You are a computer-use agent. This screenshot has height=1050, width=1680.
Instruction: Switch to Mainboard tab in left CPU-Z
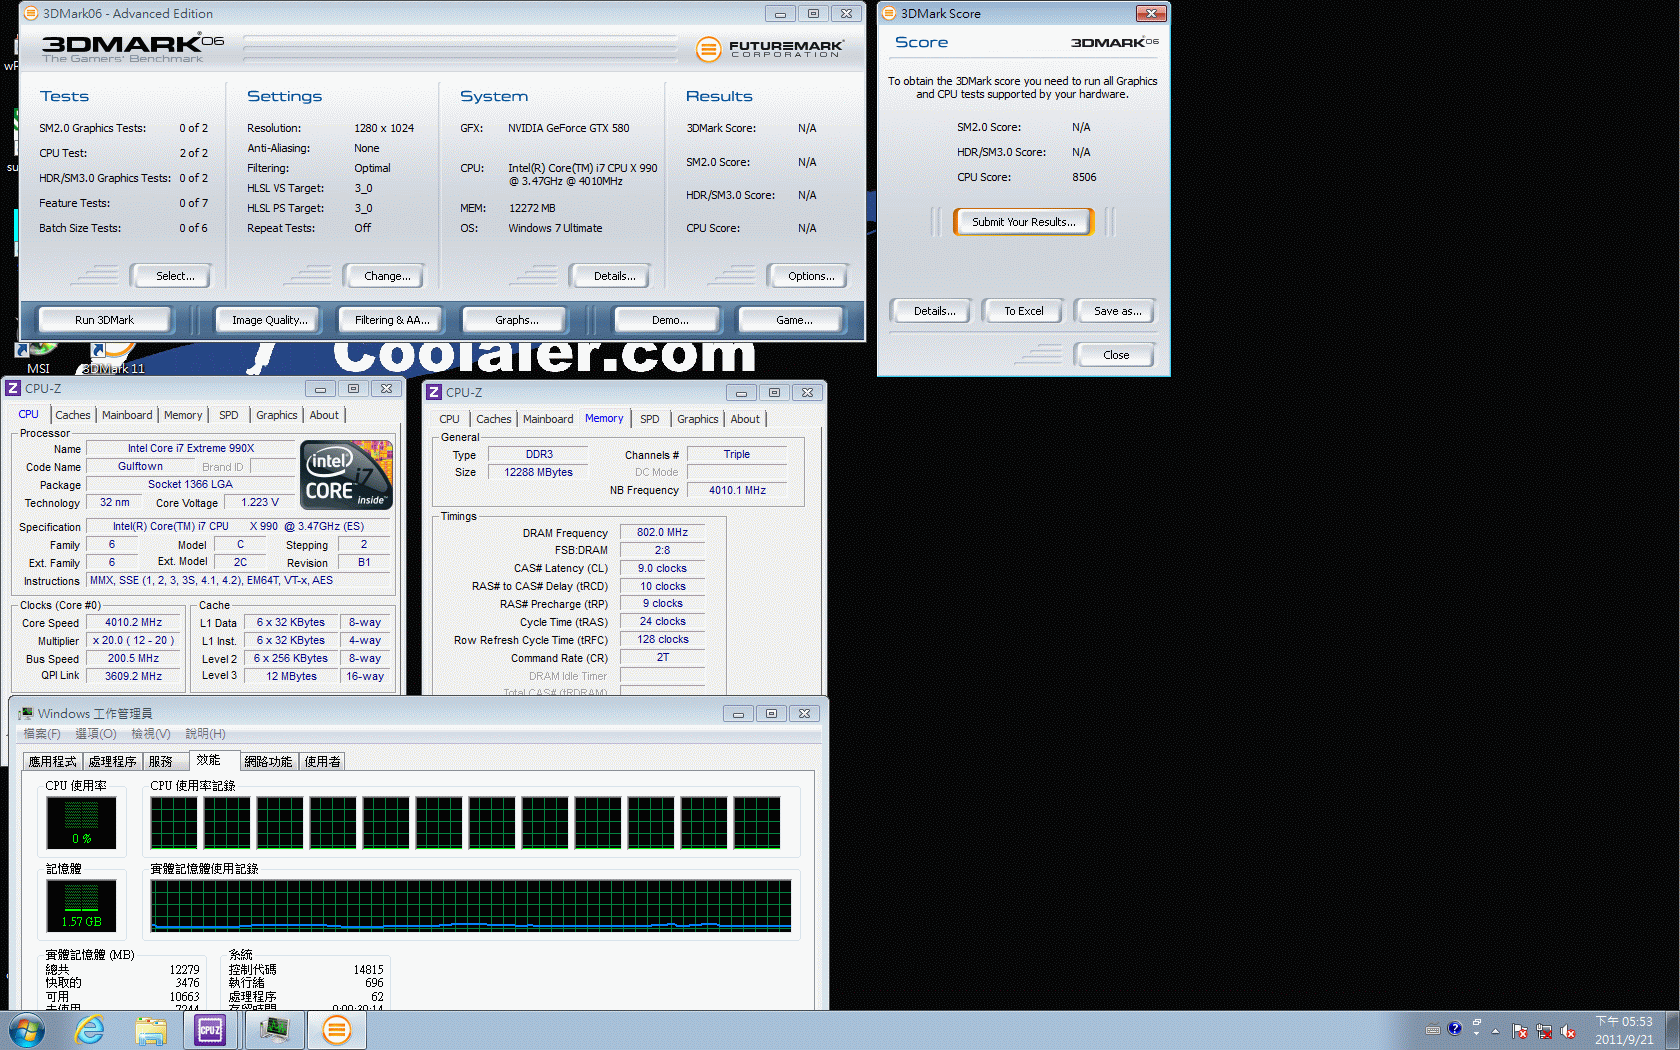(127, 415)
